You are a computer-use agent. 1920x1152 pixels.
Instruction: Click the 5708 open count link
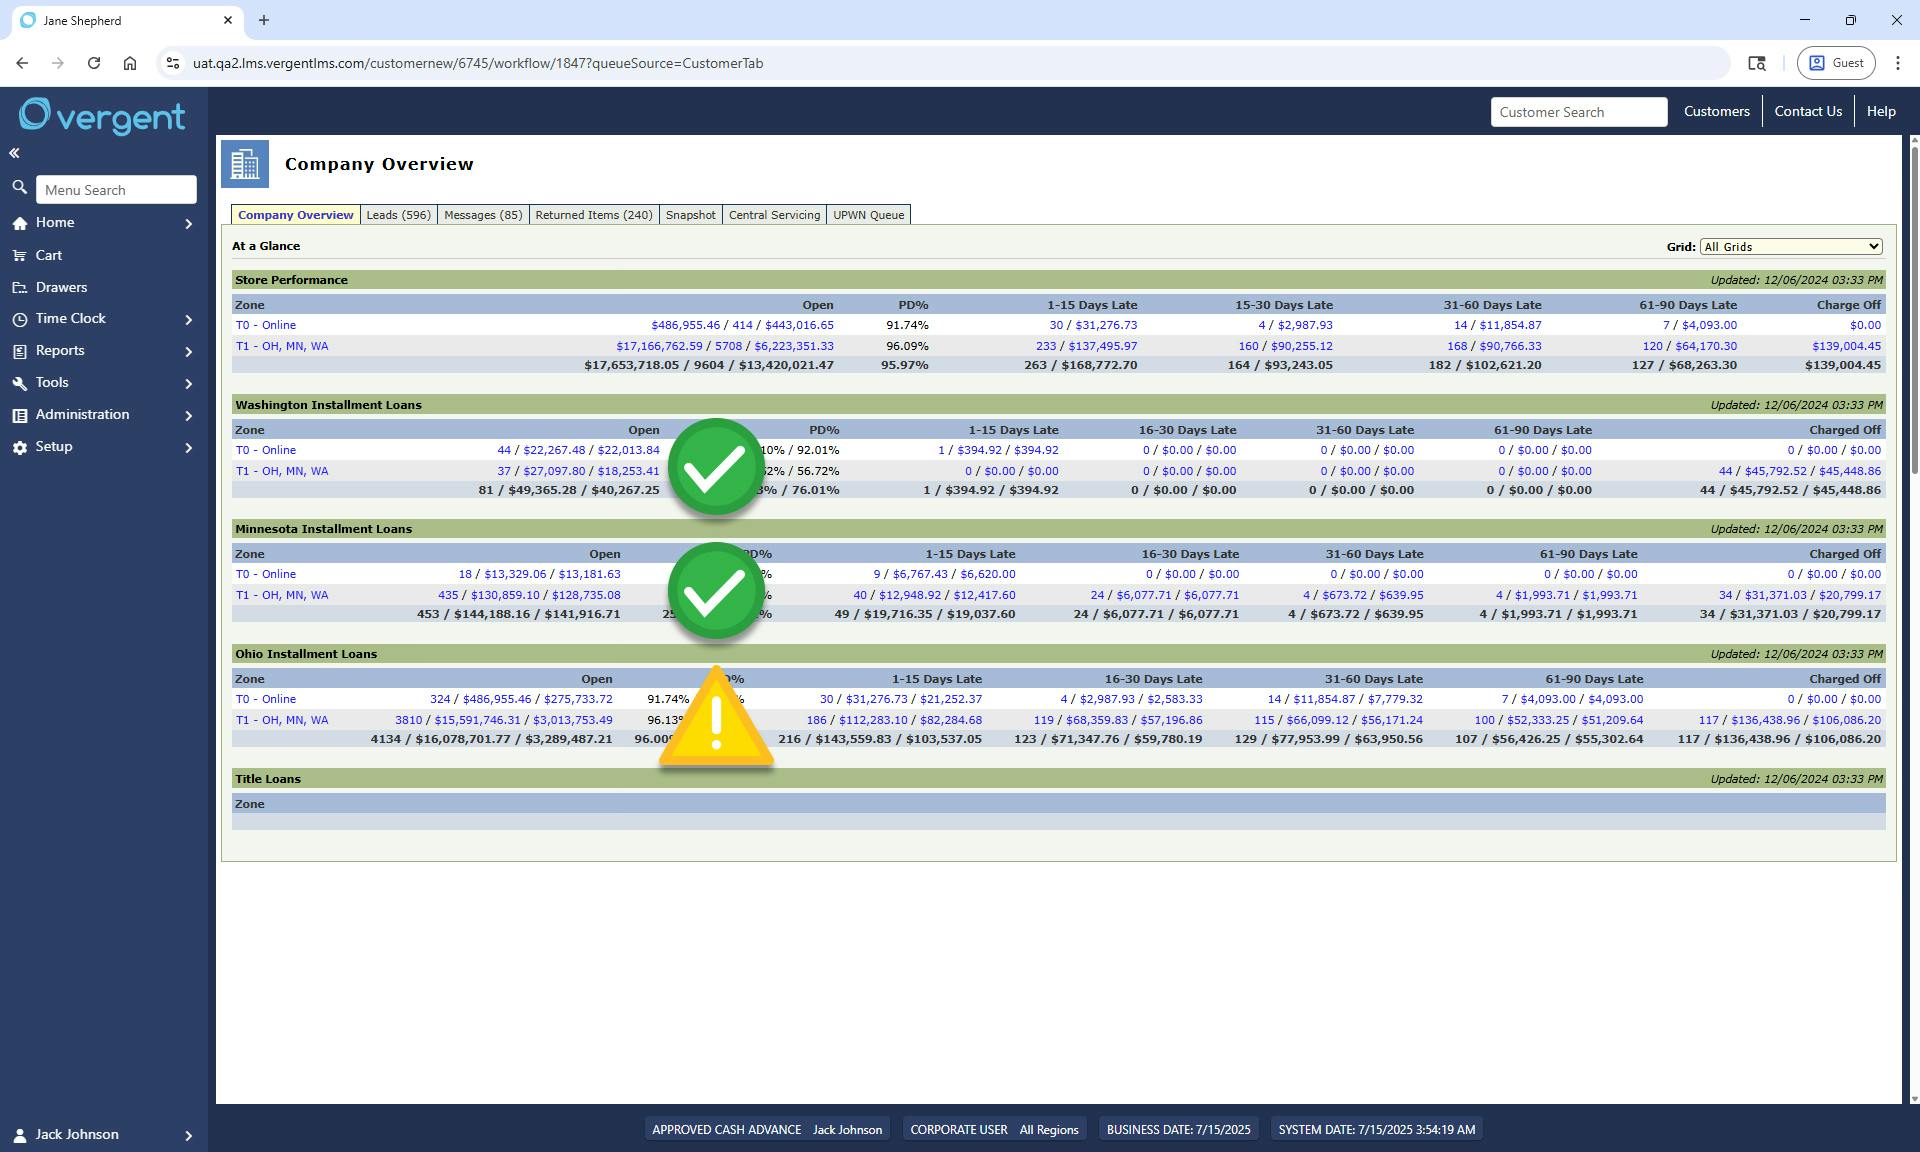point(728,346)
